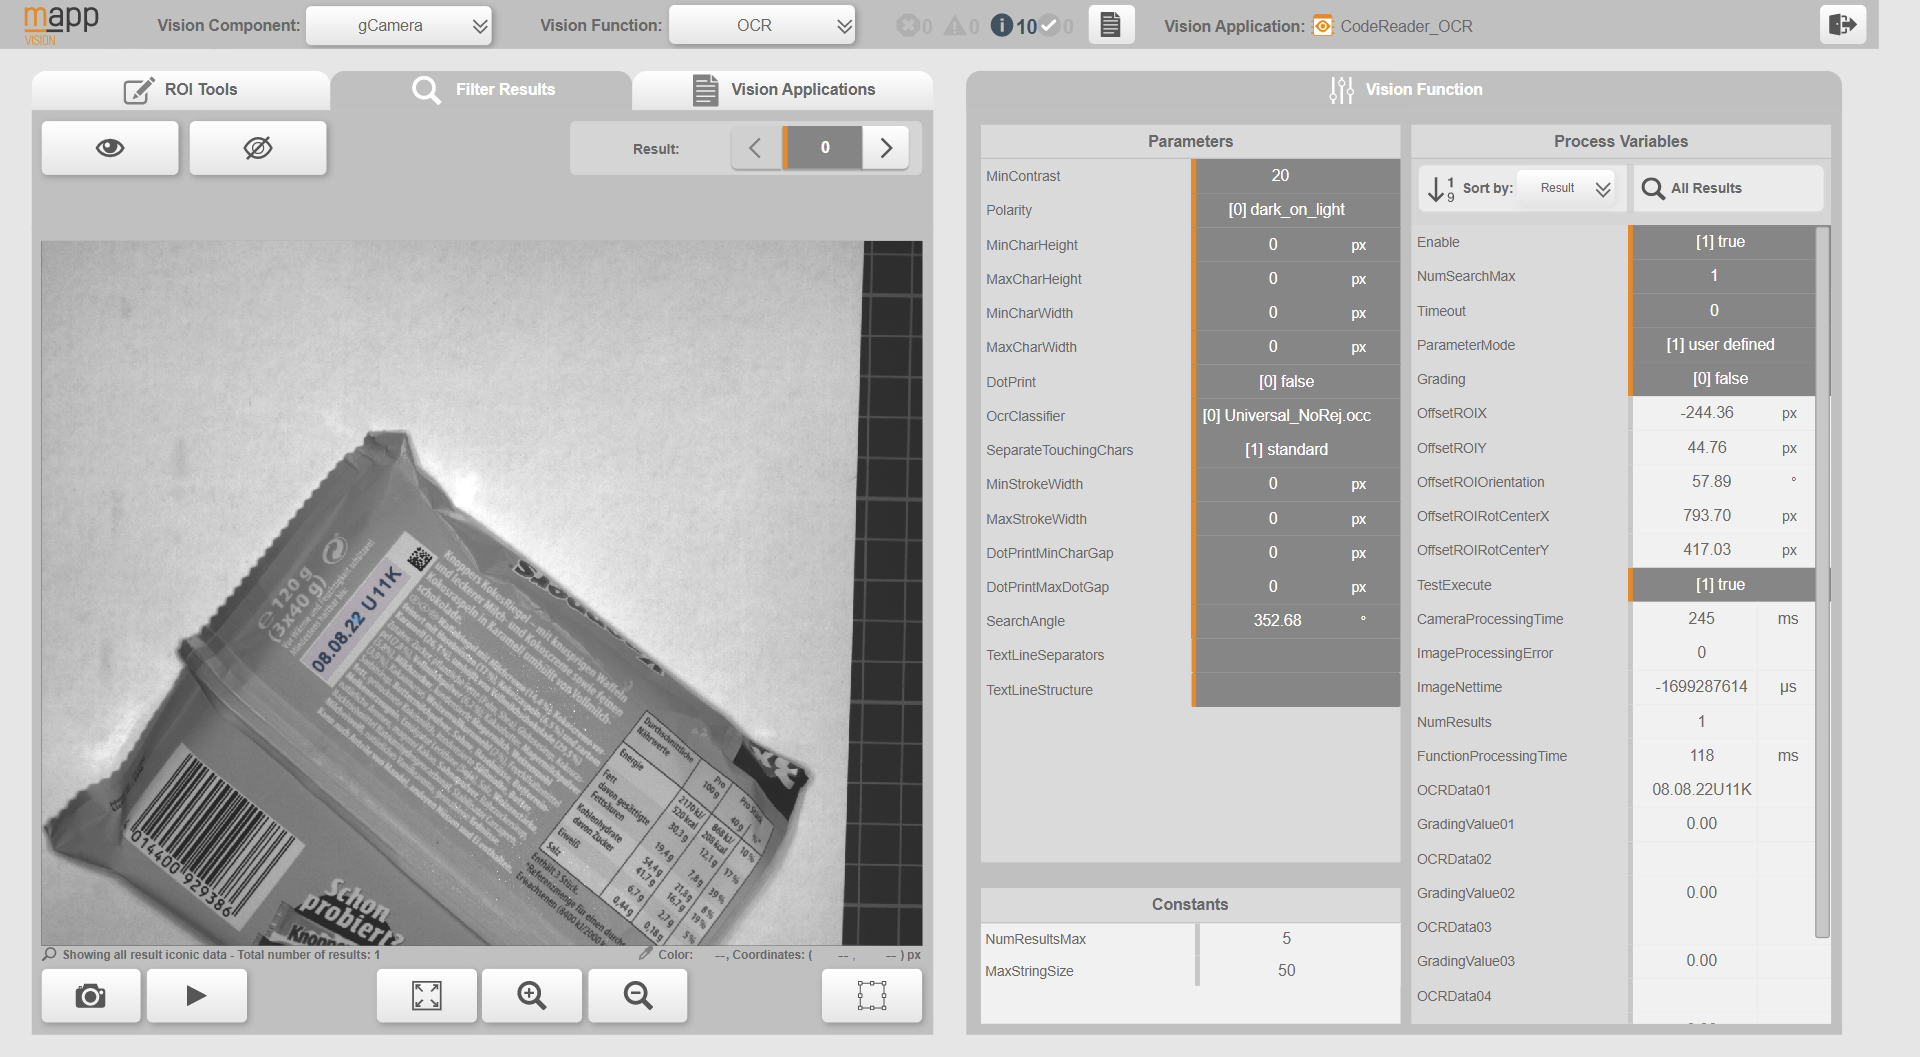Click the Result index field showing 0
1920x1057 pixels.
tap(823, 148)
